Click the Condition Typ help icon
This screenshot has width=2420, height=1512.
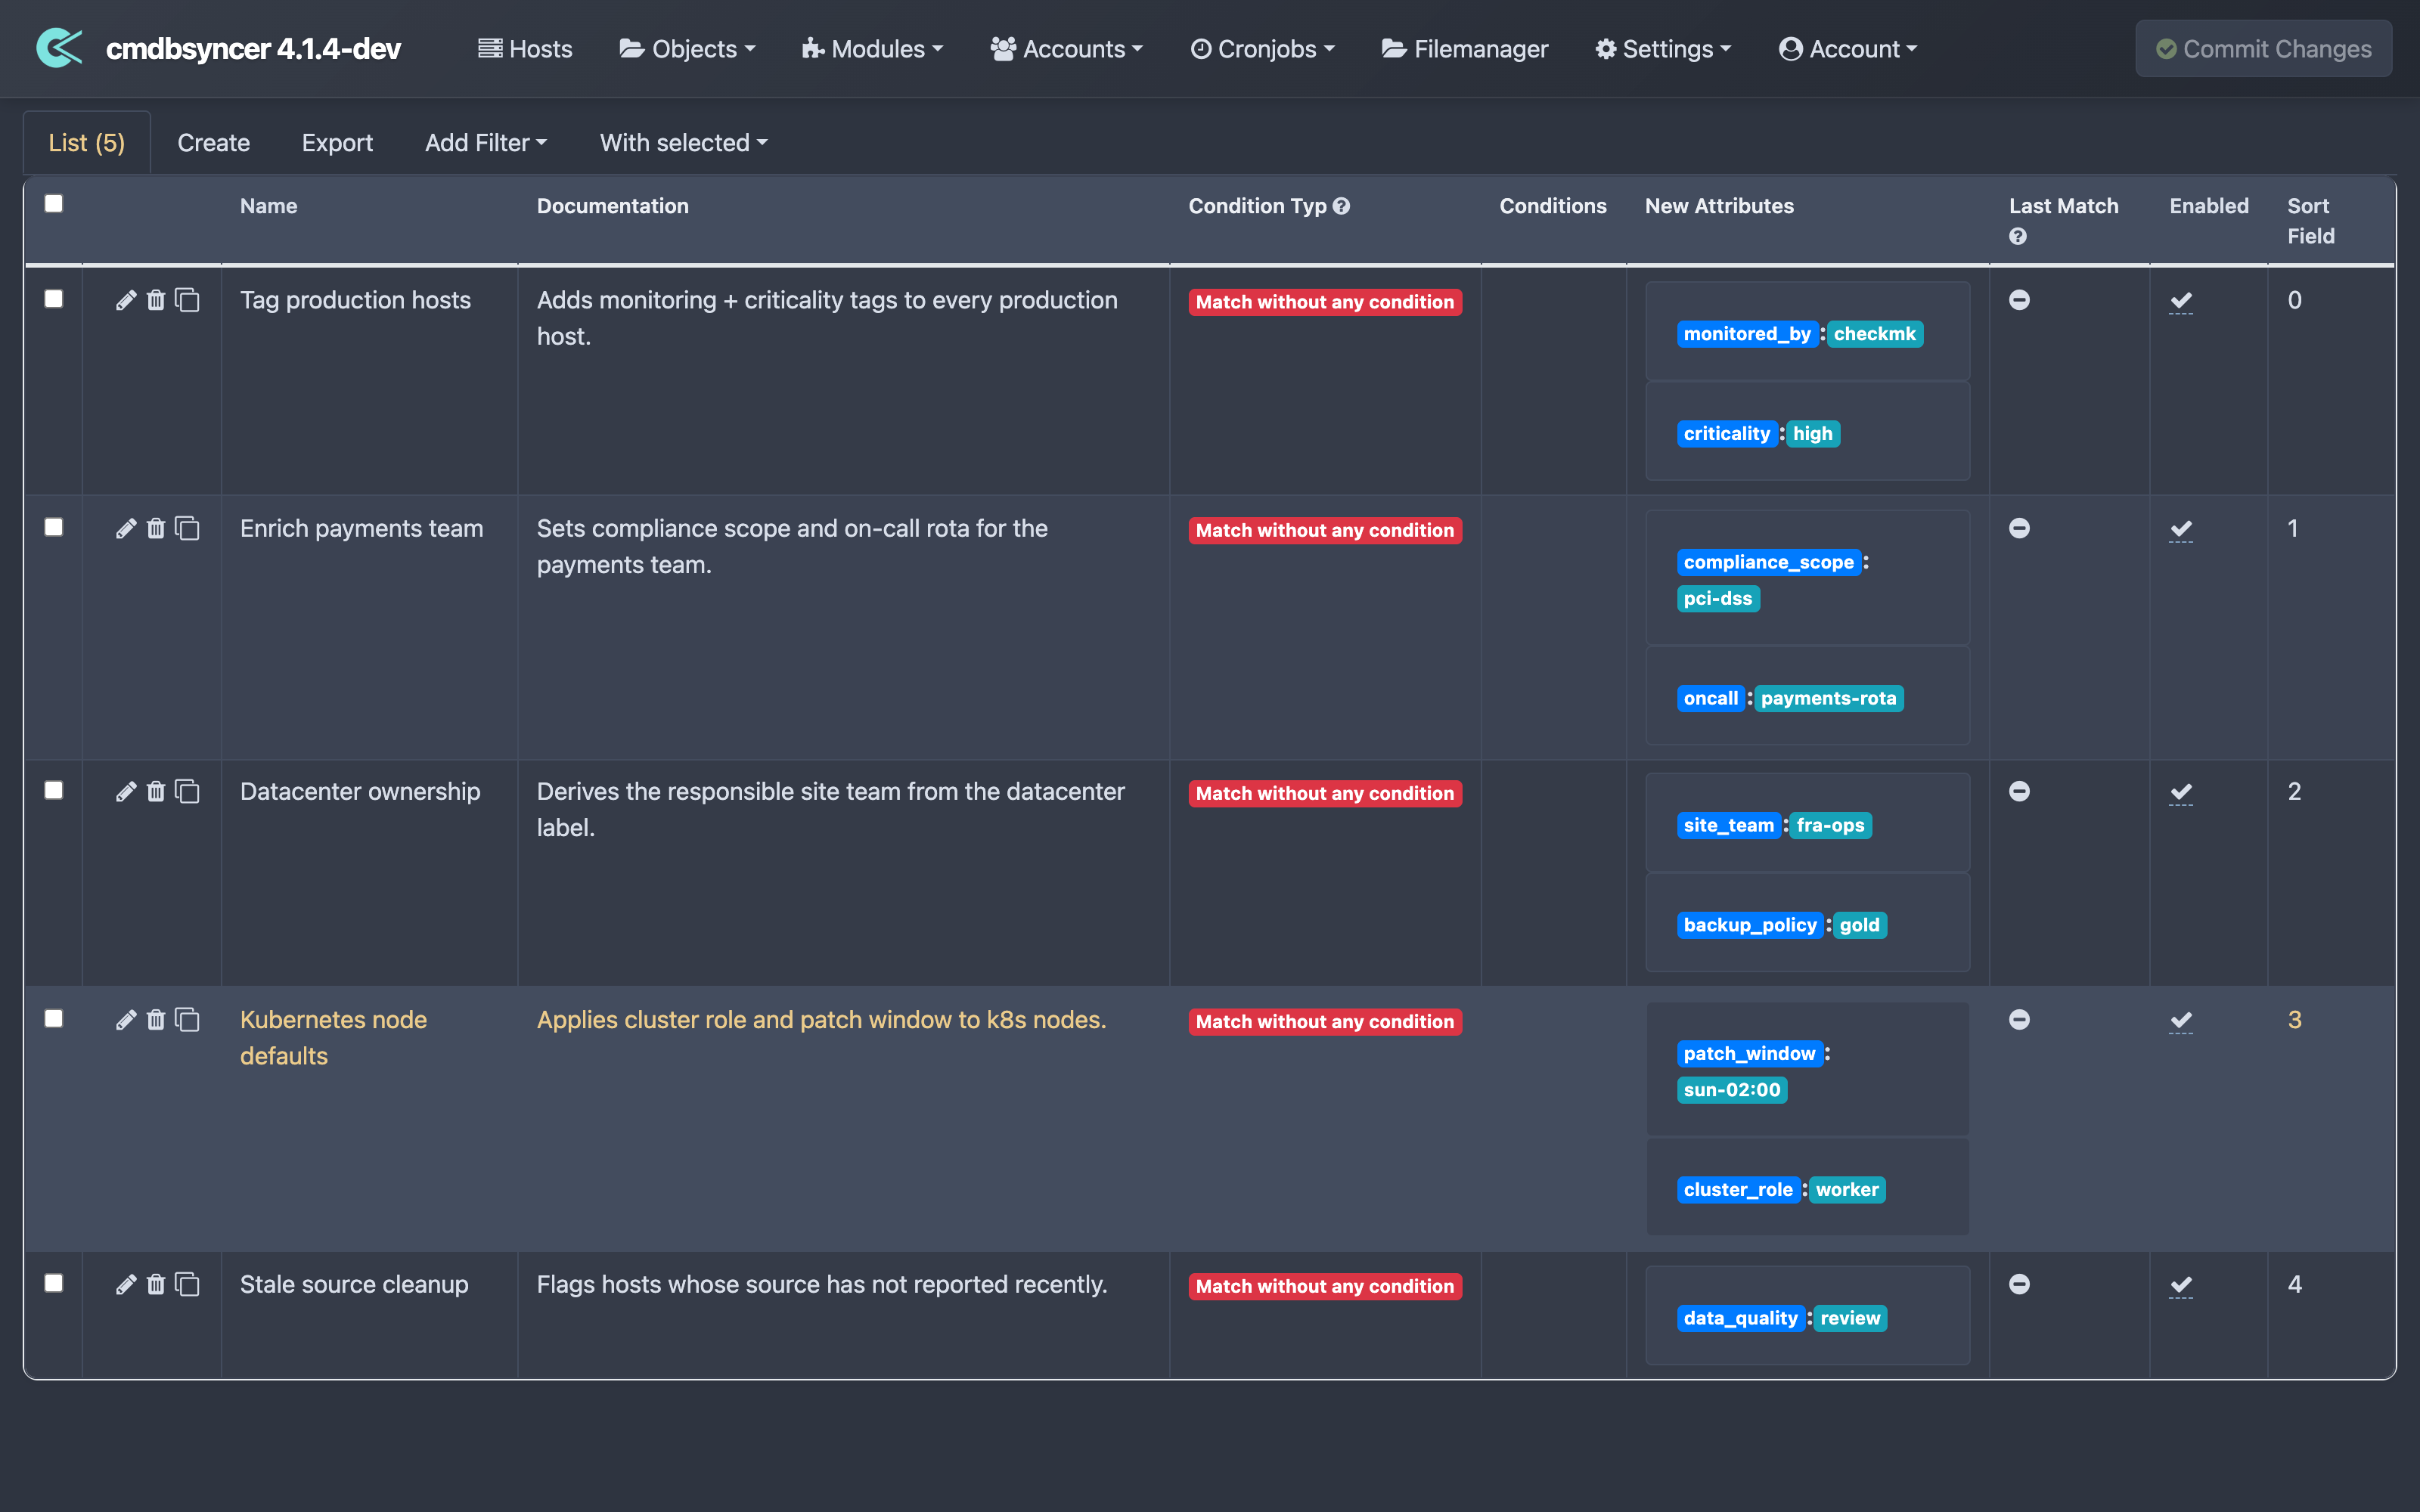point(1341,206)
